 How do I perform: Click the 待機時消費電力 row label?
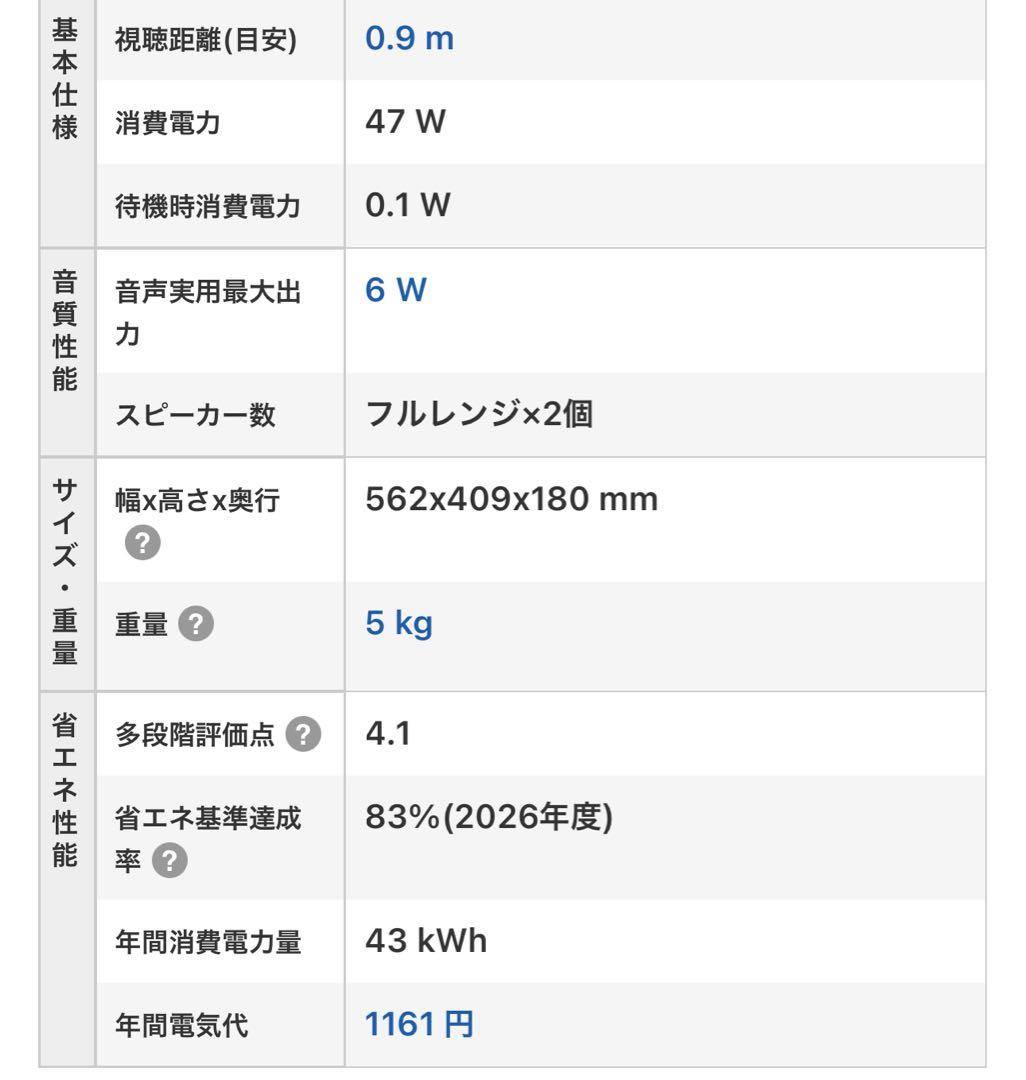coord(209,207)
